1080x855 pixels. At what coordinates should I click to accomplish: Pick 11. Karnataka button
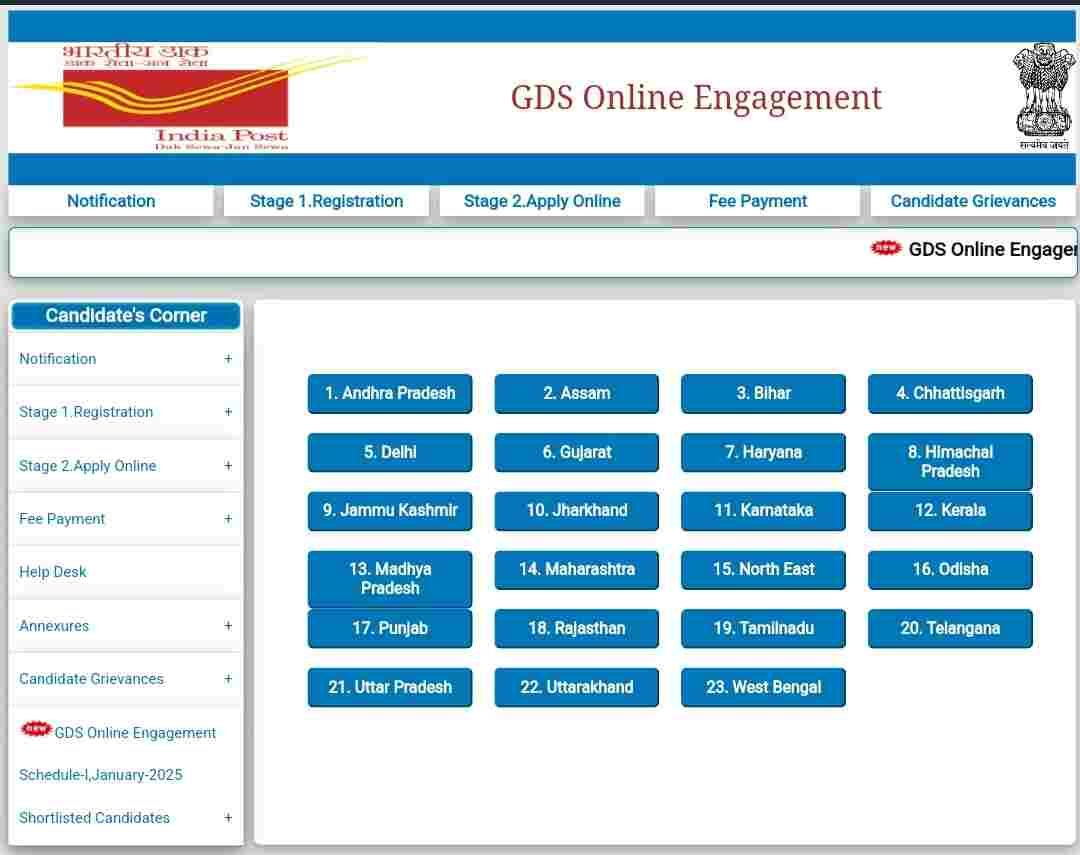tap(763, 511)
